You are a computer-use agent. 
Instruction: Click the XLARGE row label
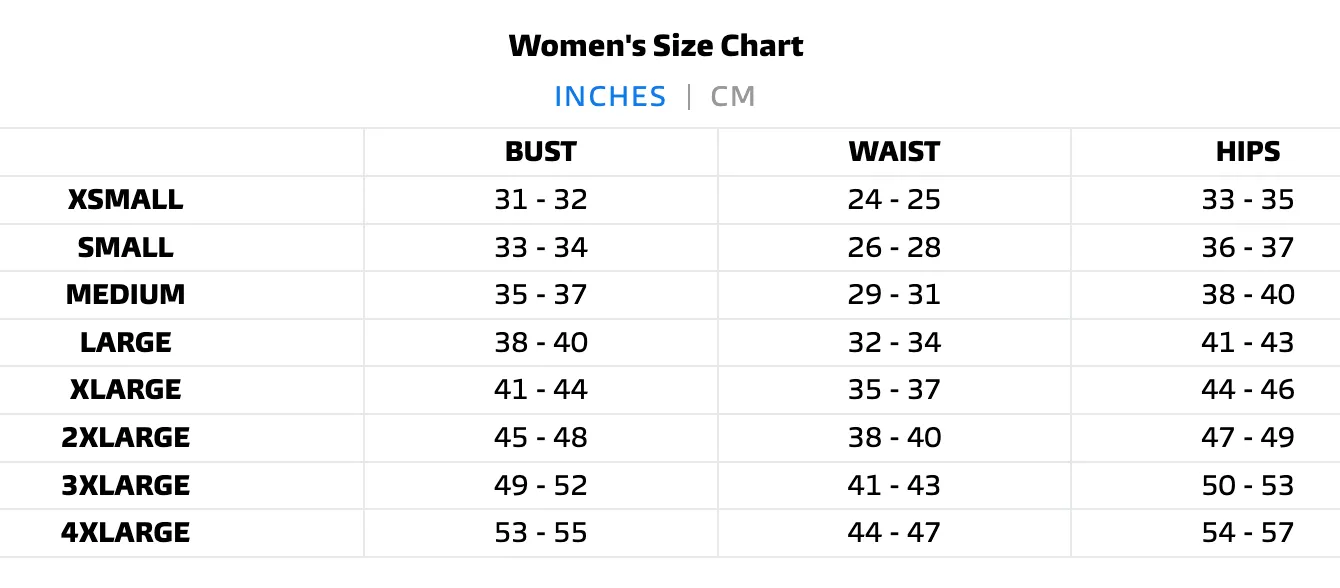(126, 389)
